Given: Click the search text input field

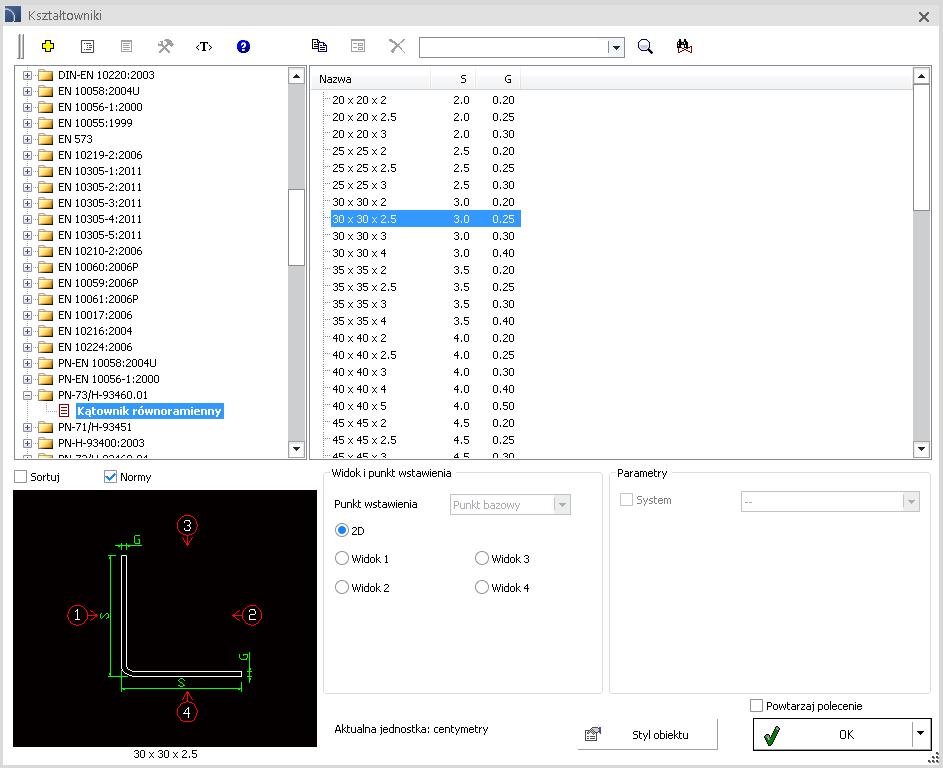Looking at the screenshot, I should pos(513,48).
